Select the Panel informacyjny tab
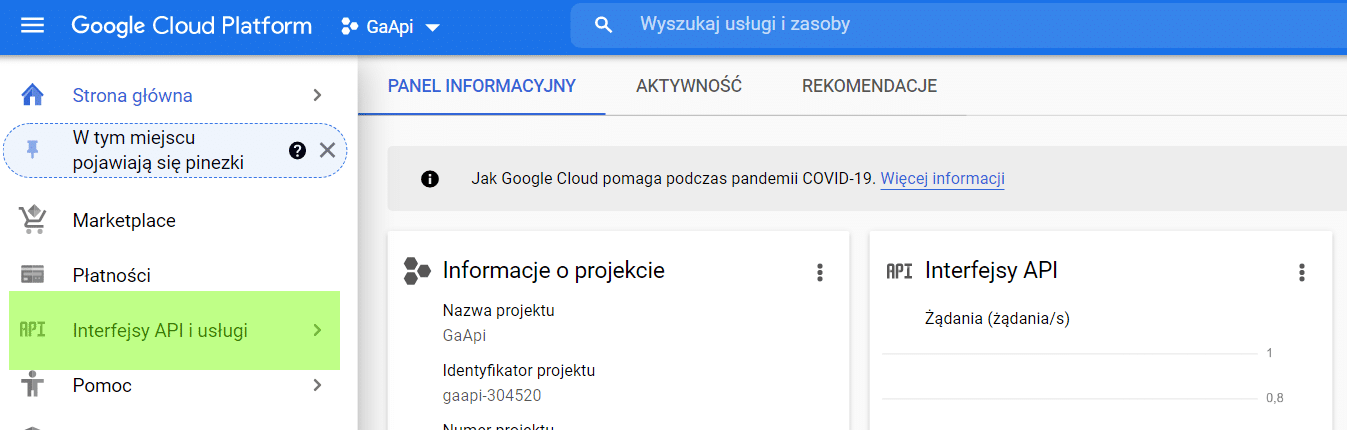Image resolution: width=1347 pixels, height=430 pixels. coord(481,86)
